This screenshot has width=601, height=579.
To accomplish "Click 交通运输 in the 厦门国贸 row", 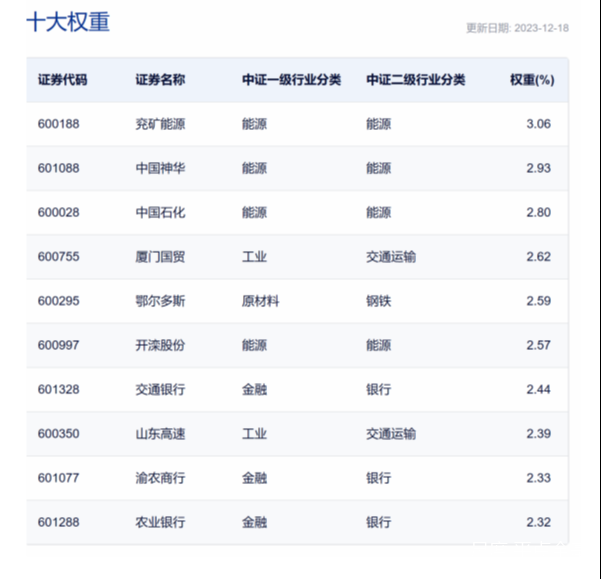I will tap(391, 256).
